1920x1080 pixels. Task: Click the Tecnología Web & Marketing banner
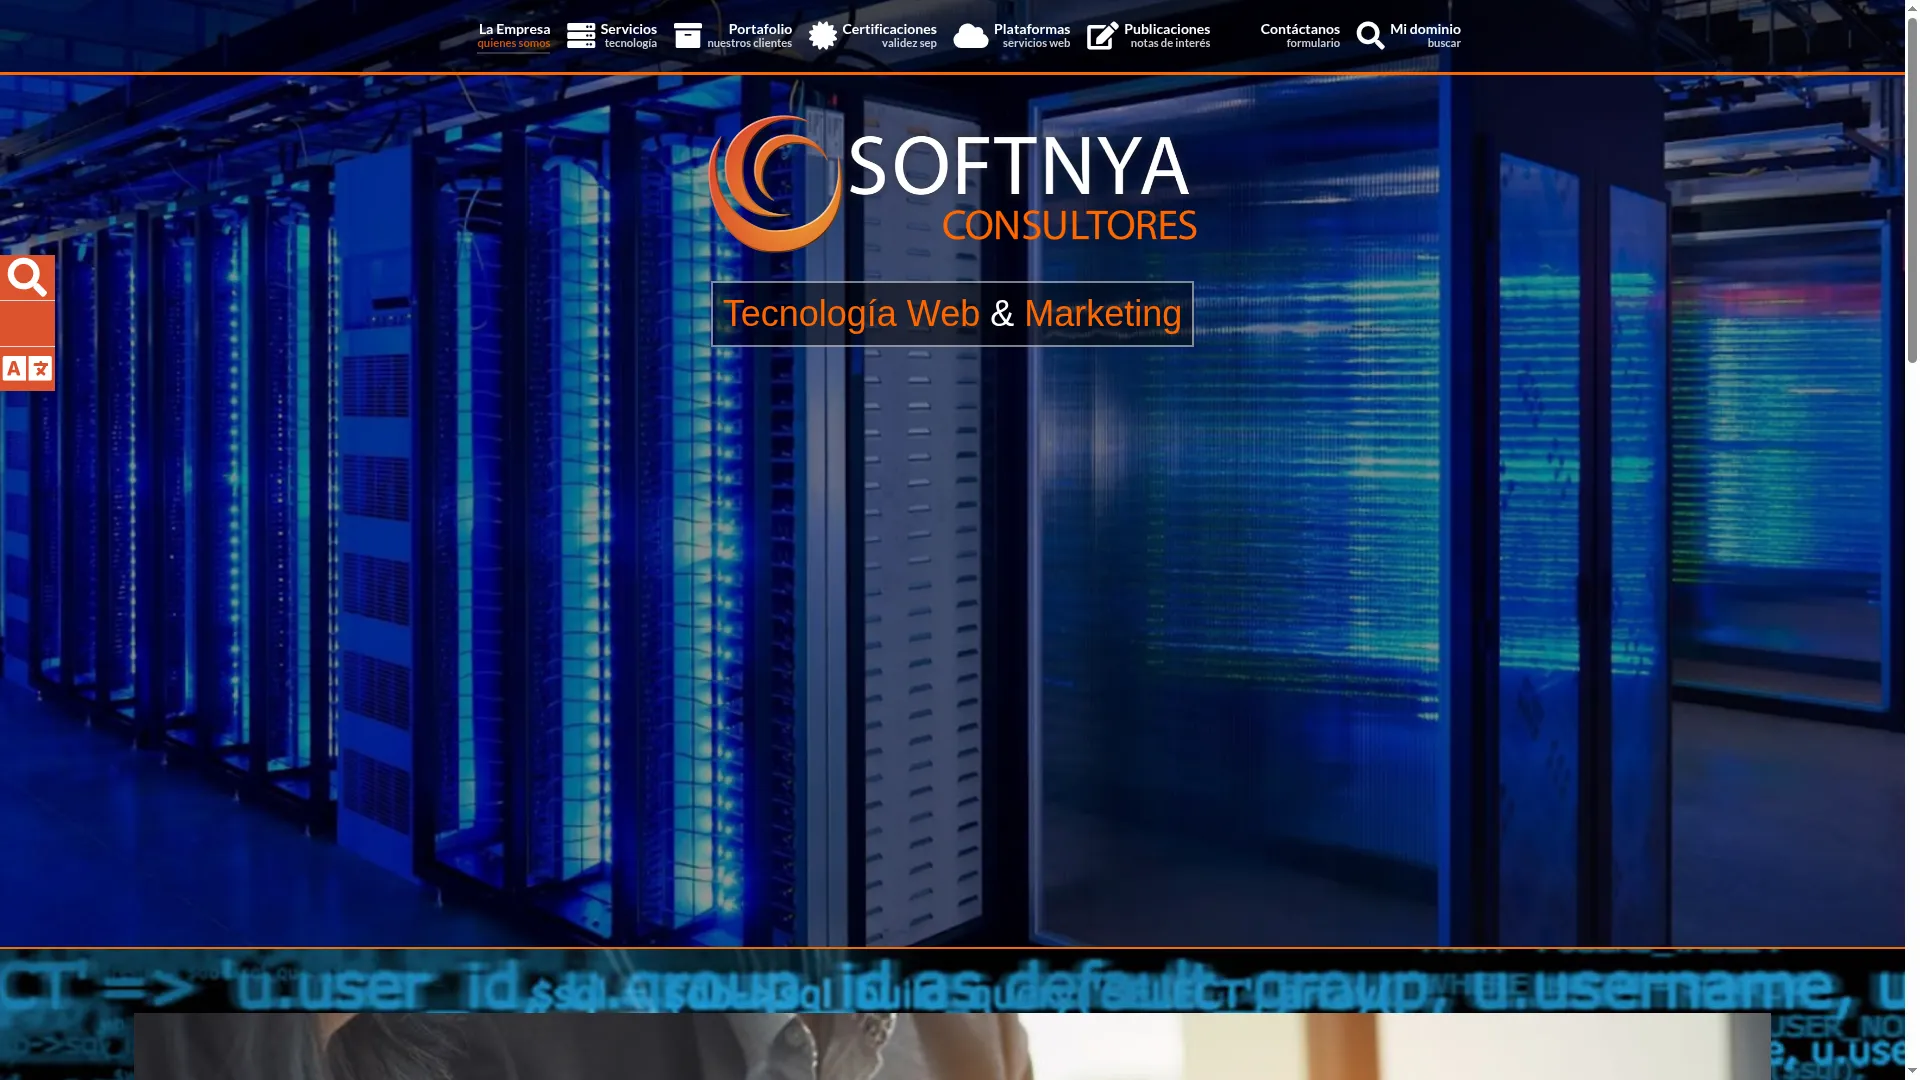pyautogui.click(x=952, y=314)
